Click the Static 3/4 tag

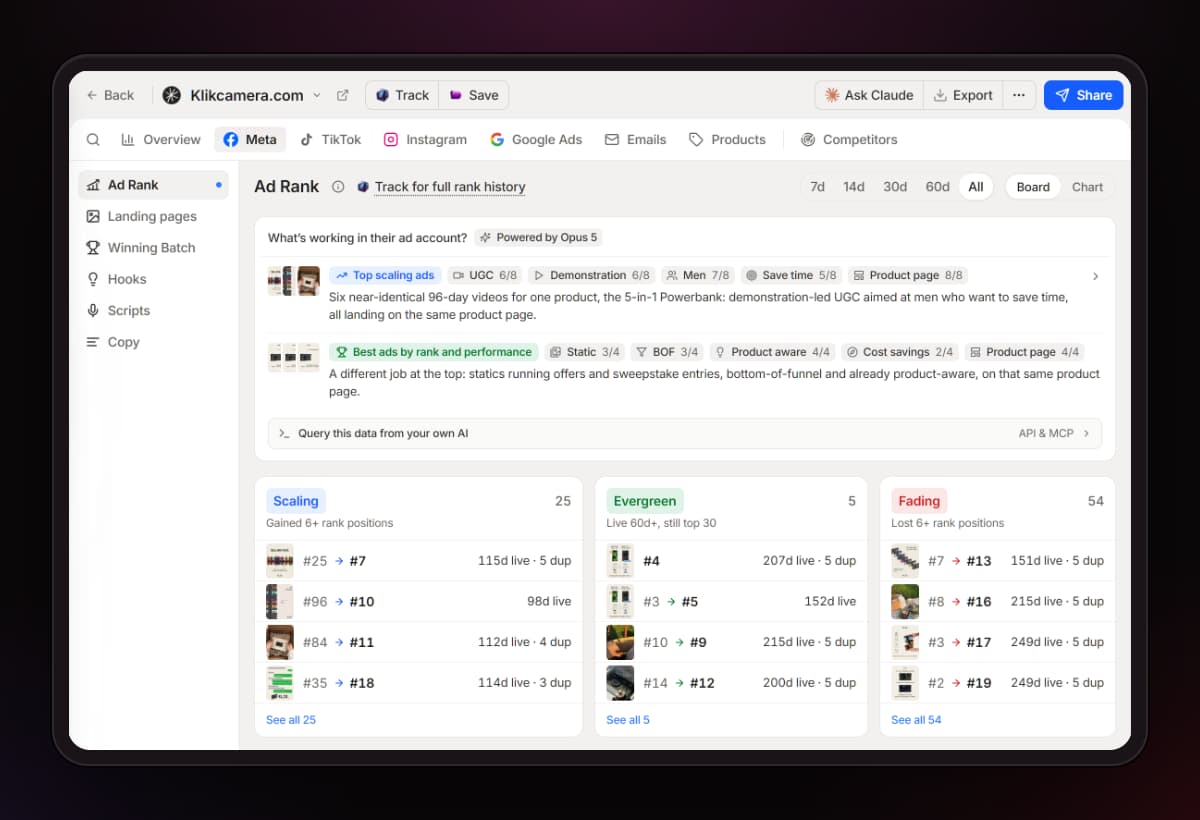pos(584,352)
